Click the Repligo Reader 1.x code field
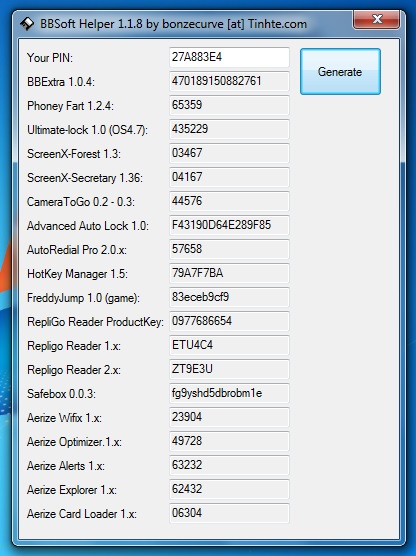The image size is (416, 556). (x=229, y=345)
